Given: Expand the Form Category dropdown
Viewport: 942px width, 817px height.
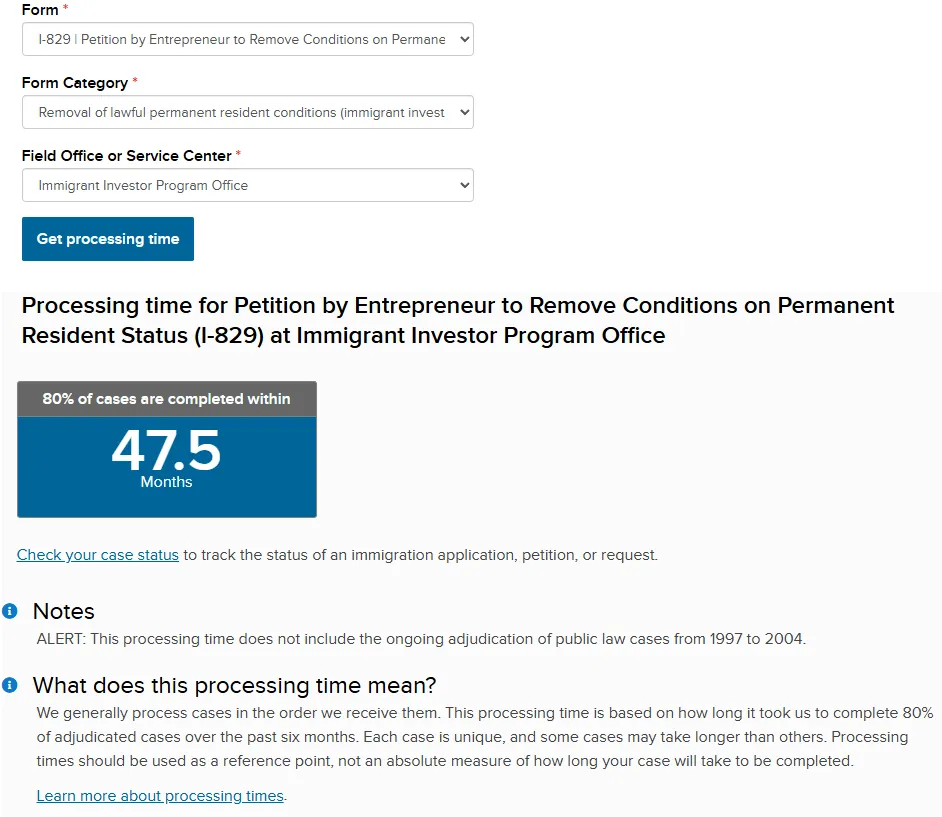Looking at the screenshot, I should 247,113.
